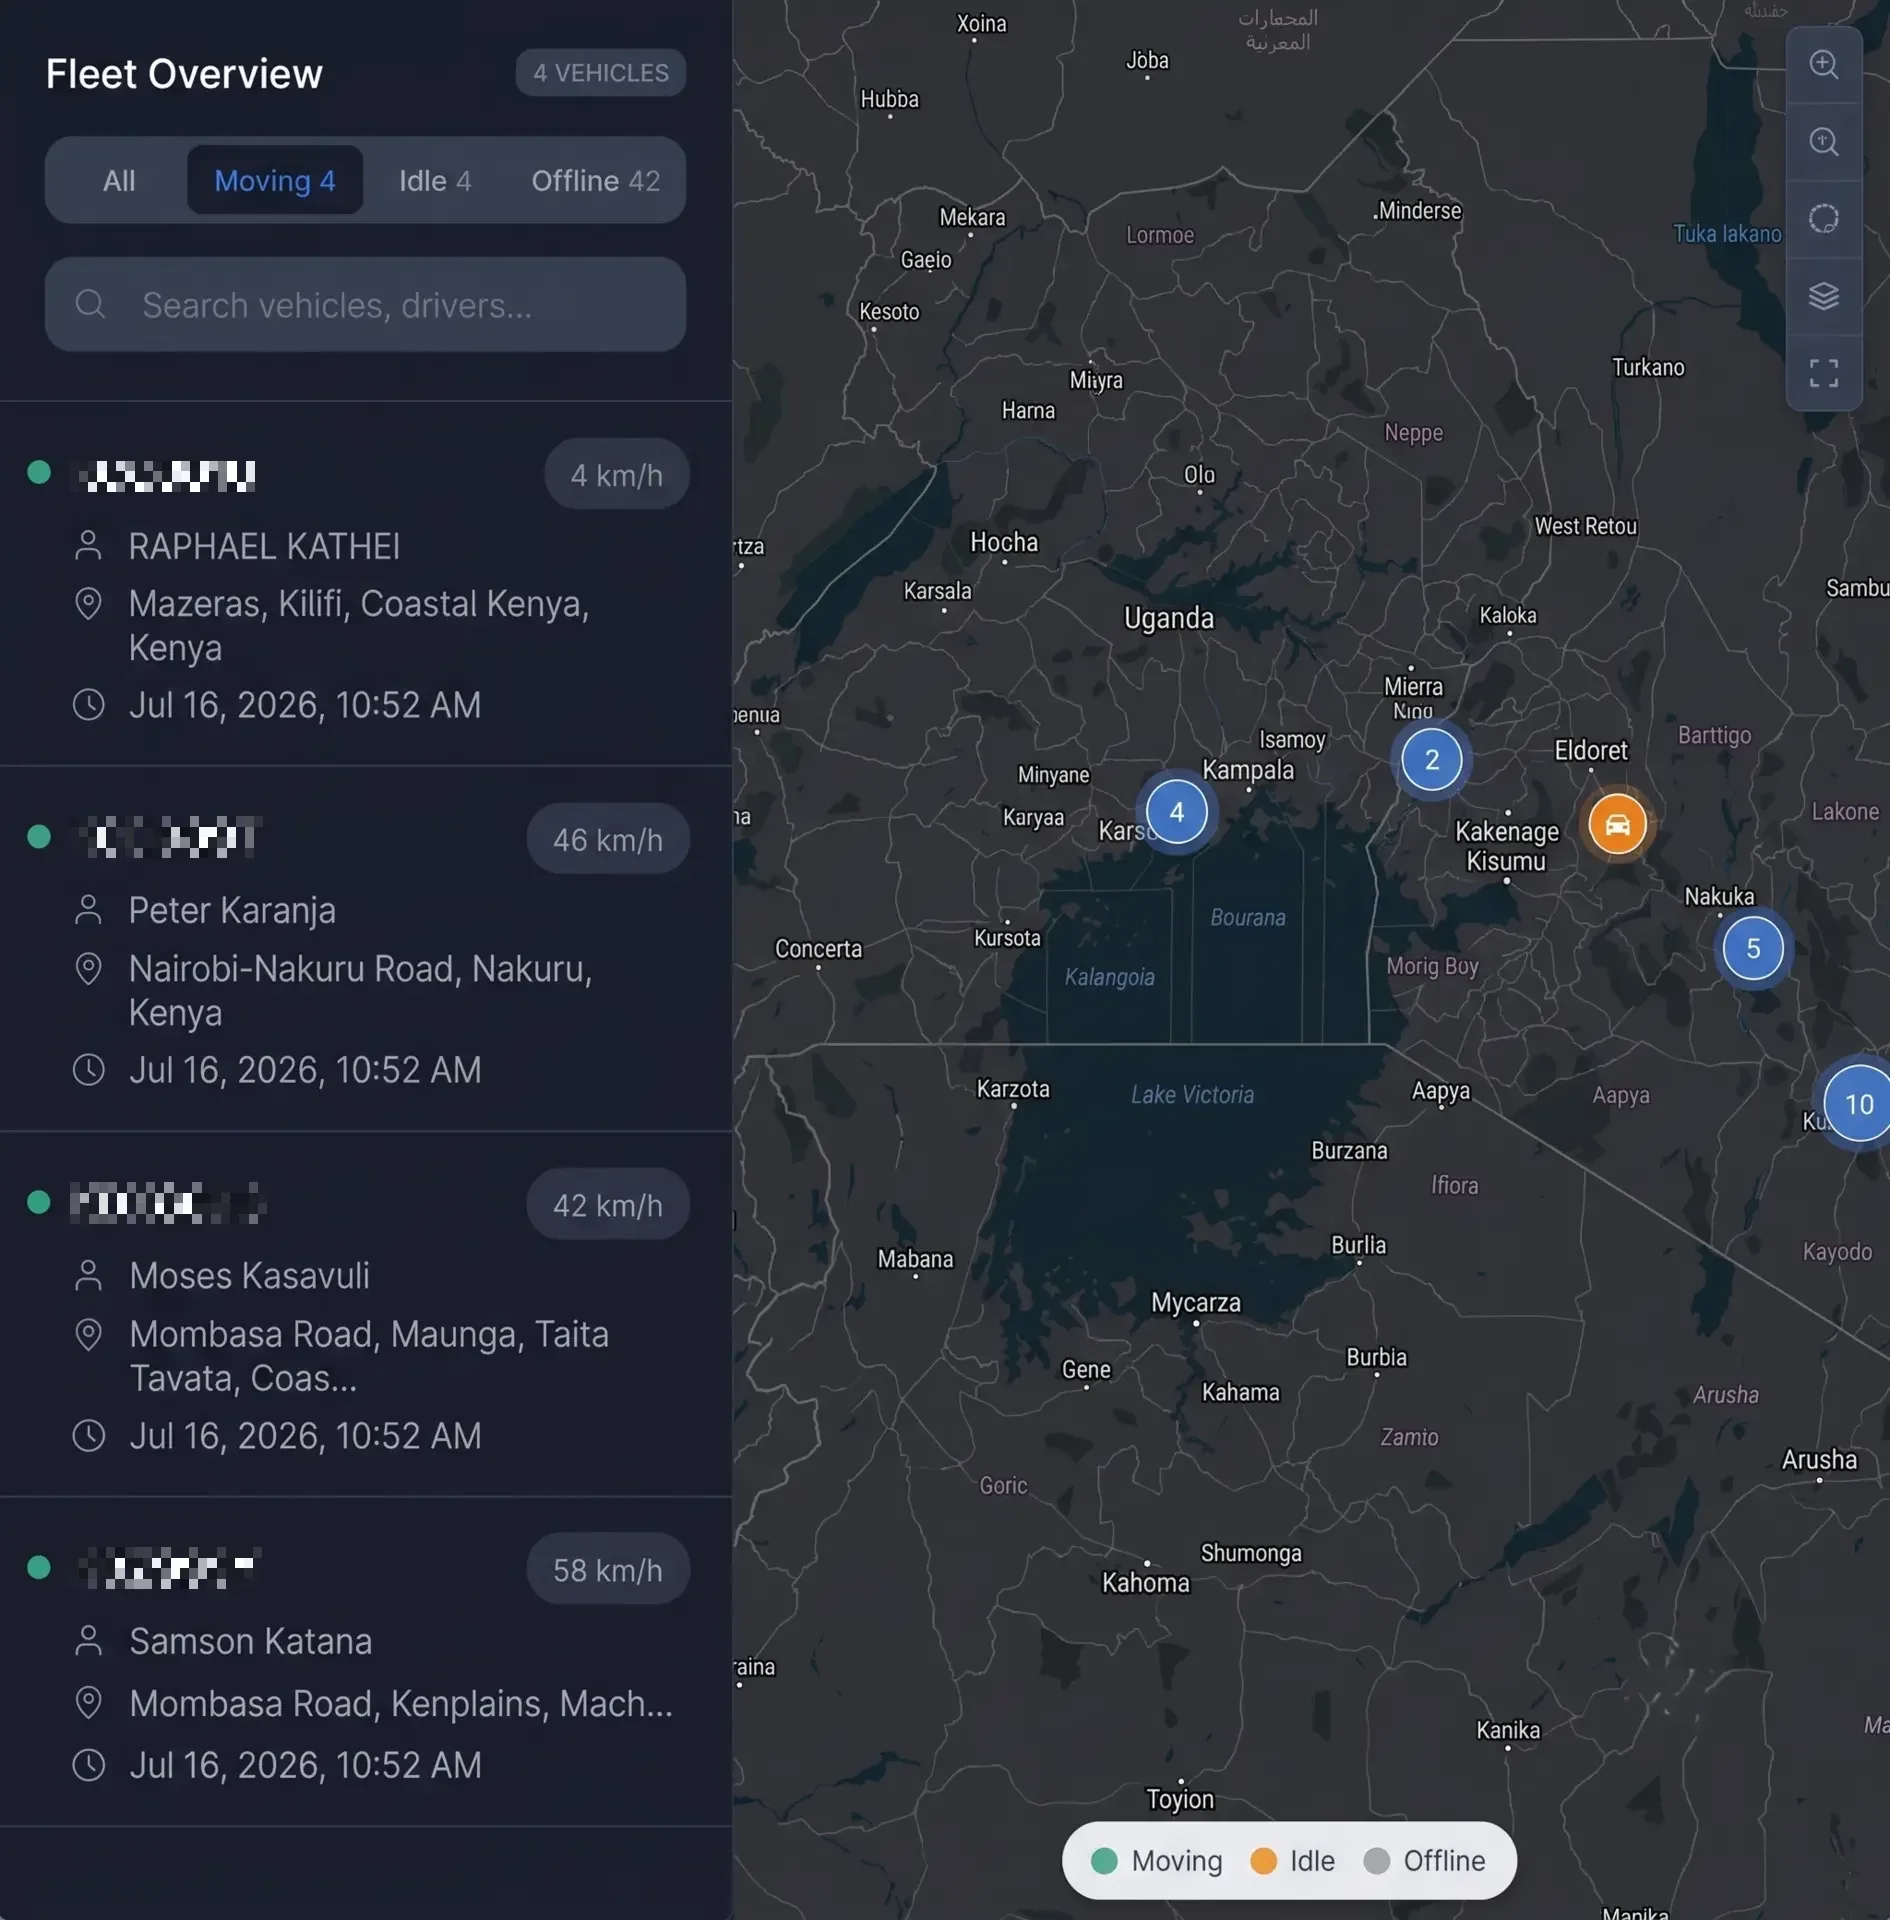Screen dimensions: 1890x1920
Task: Click address Mombasa Road, Kenplains, Mach...
Action: click(x=401, y=1704)
